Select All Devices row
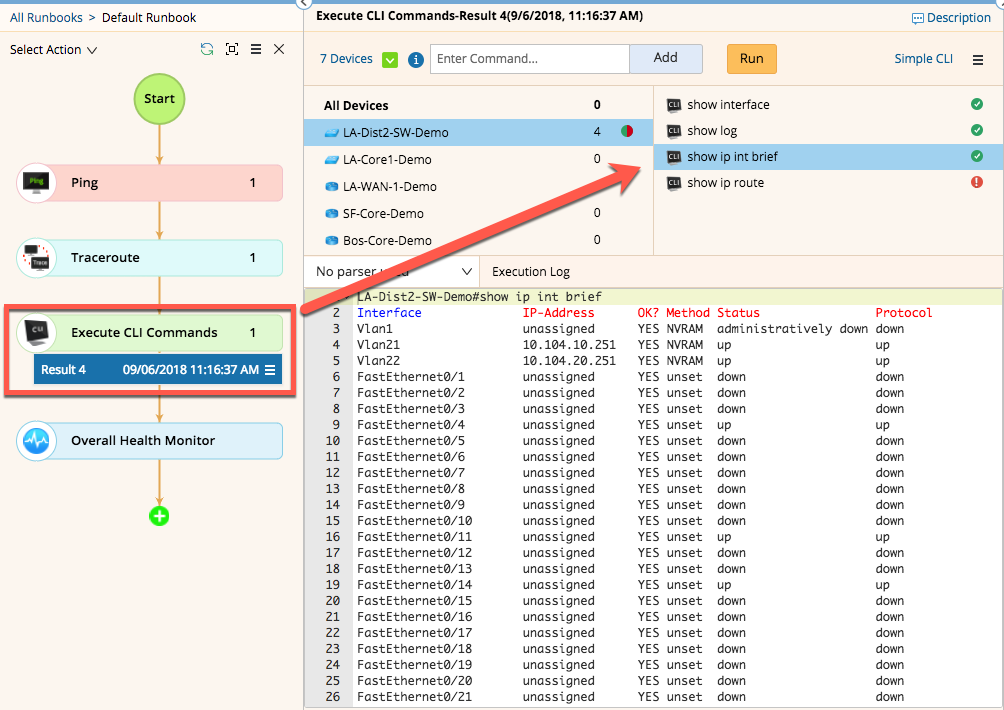Screen dimensions: 1004x710 (478, 106)
